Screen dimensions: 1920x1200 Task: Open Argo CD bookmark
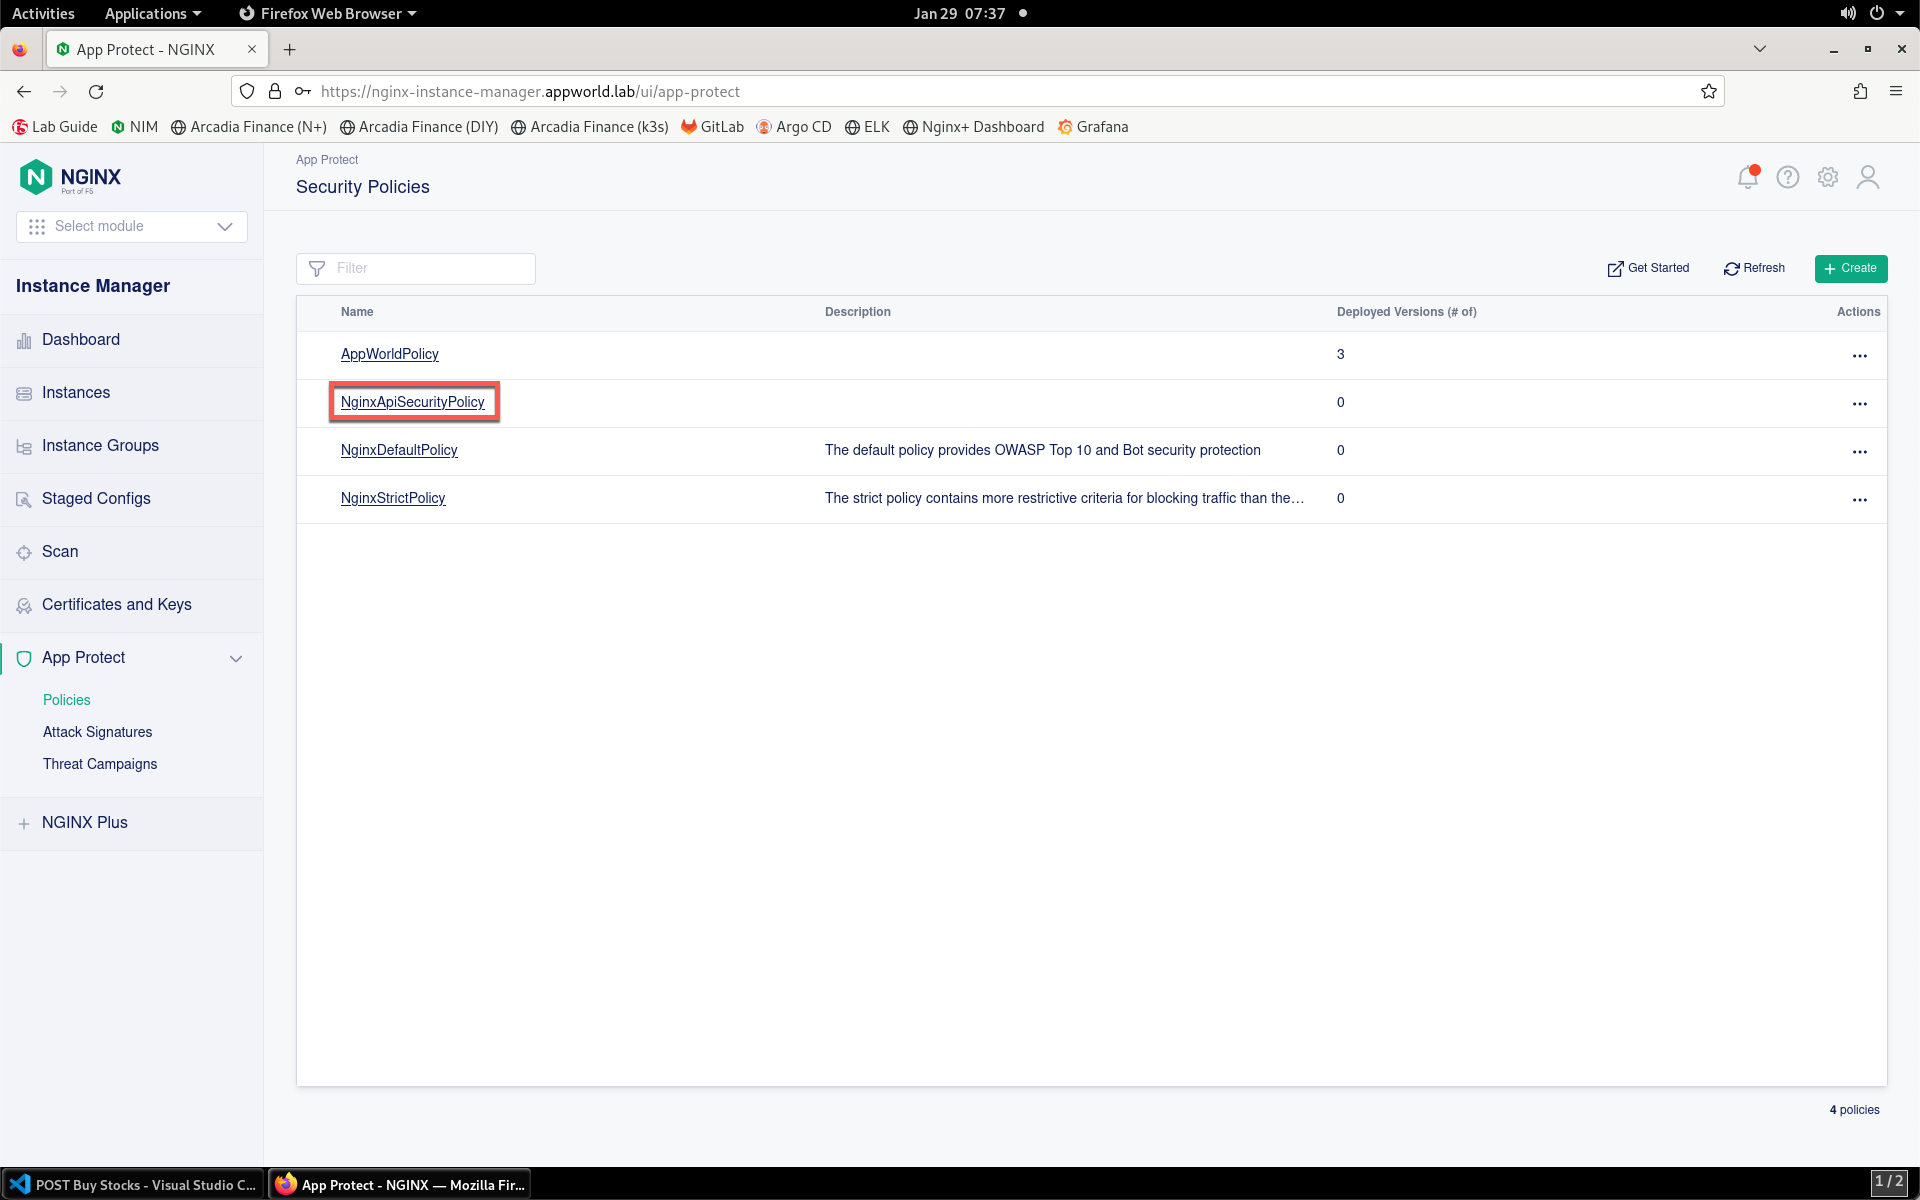[x=794, y=127]
